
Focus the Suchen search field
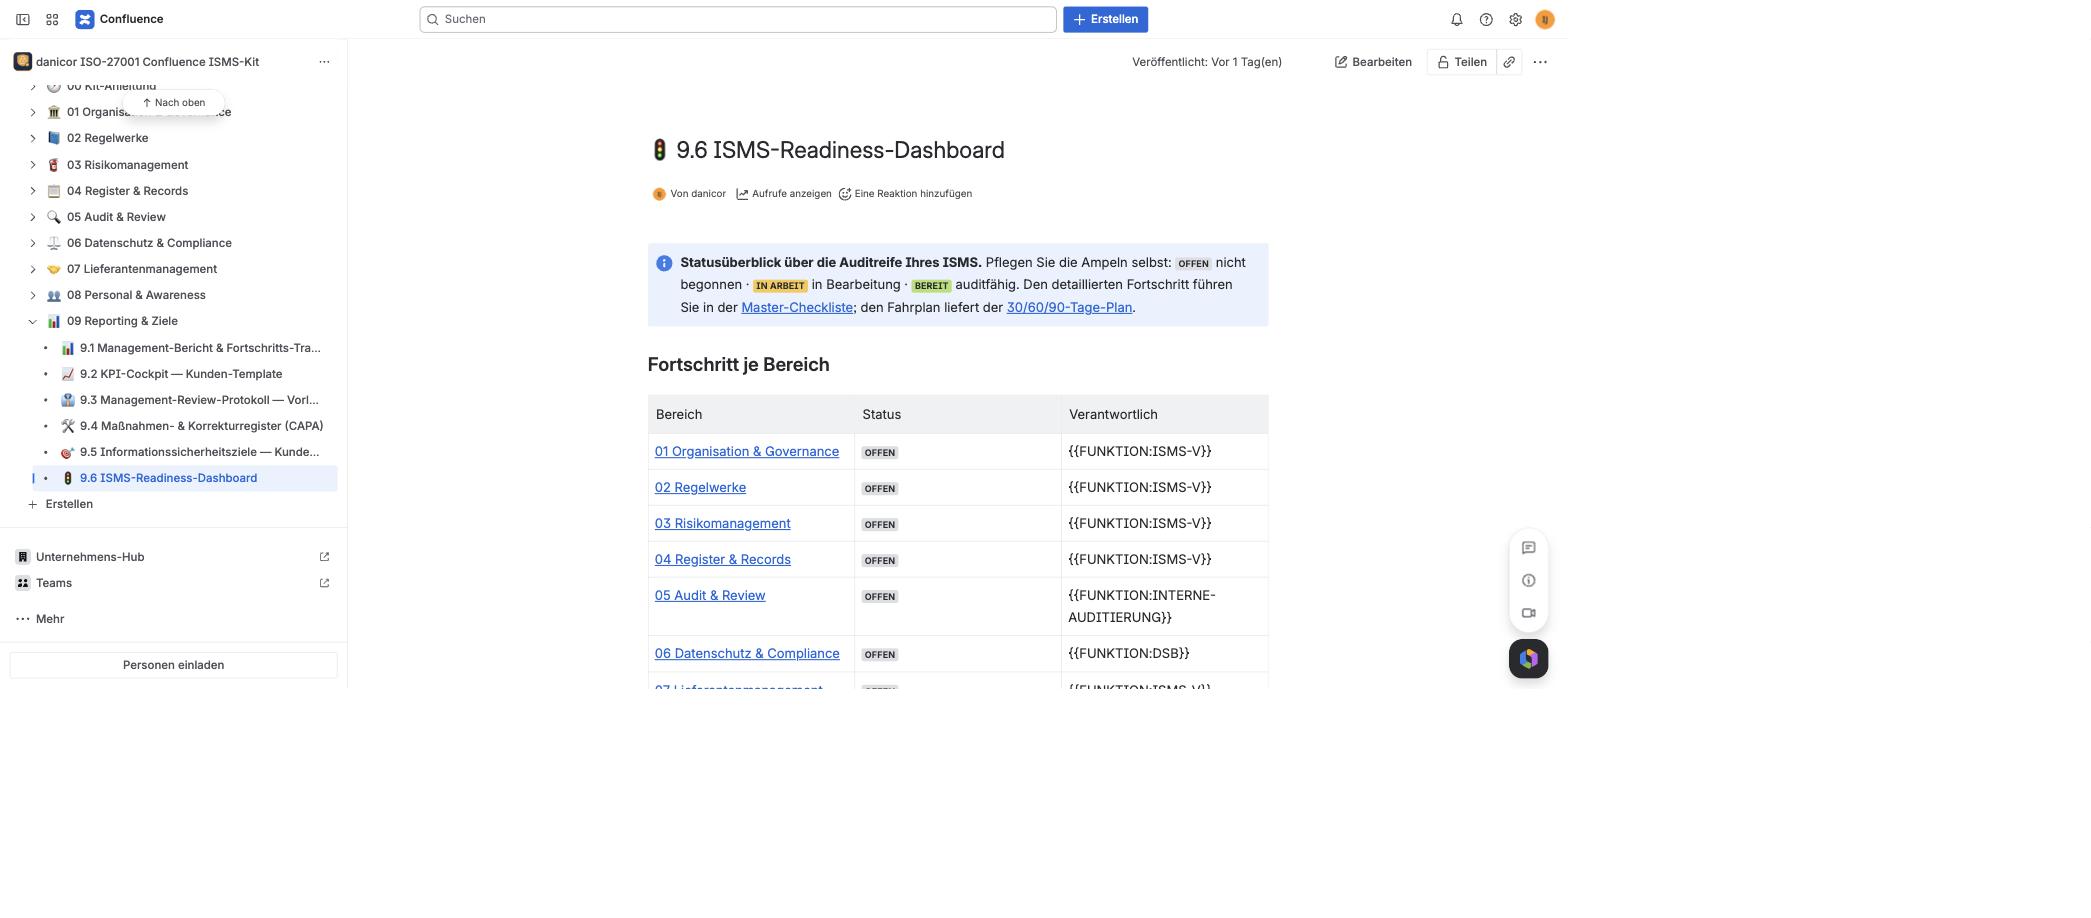pyautogui.click(x=738, y=19)
